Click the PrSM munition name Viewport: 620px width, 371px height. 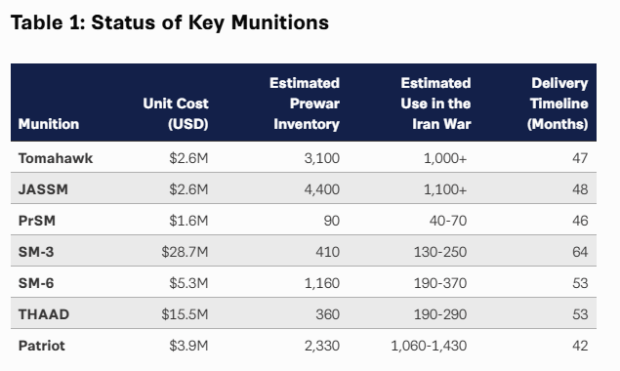coord(37,221)
